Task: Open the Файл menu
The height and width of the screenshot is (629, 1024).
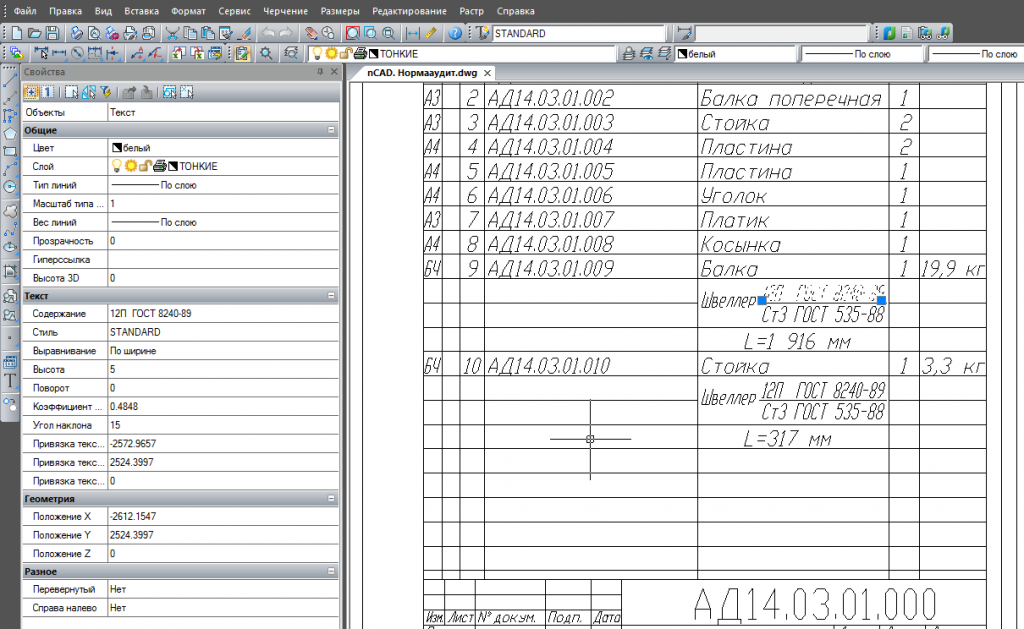Action: (25, 11)
